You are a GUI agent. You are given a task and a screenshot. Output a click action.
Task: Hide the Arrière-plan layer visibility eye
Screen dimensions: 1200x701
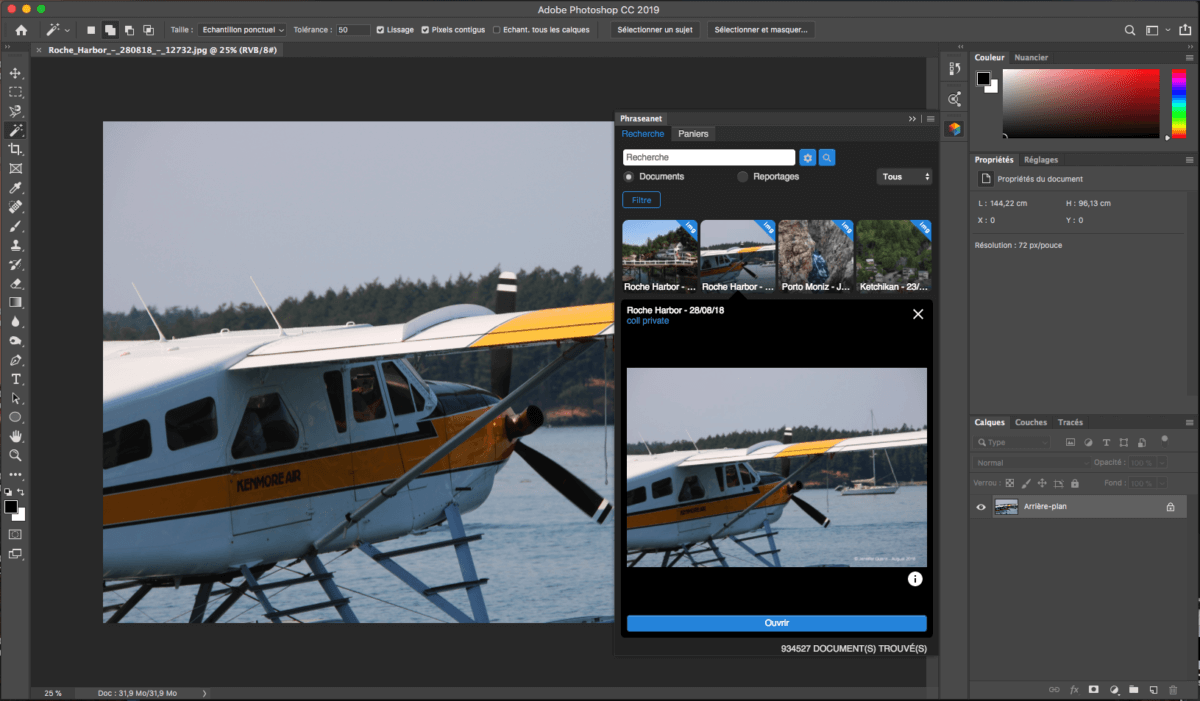pyautogui.click(x=981, y=507)
